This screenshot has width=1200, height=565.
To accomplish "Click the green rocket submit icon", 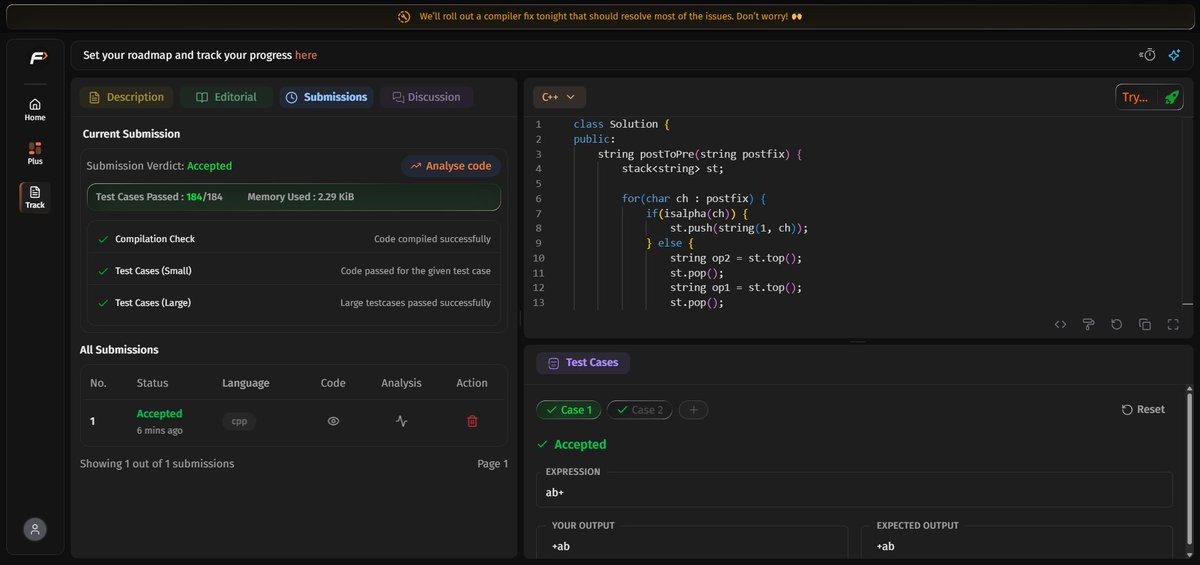I will point(1171,97).
